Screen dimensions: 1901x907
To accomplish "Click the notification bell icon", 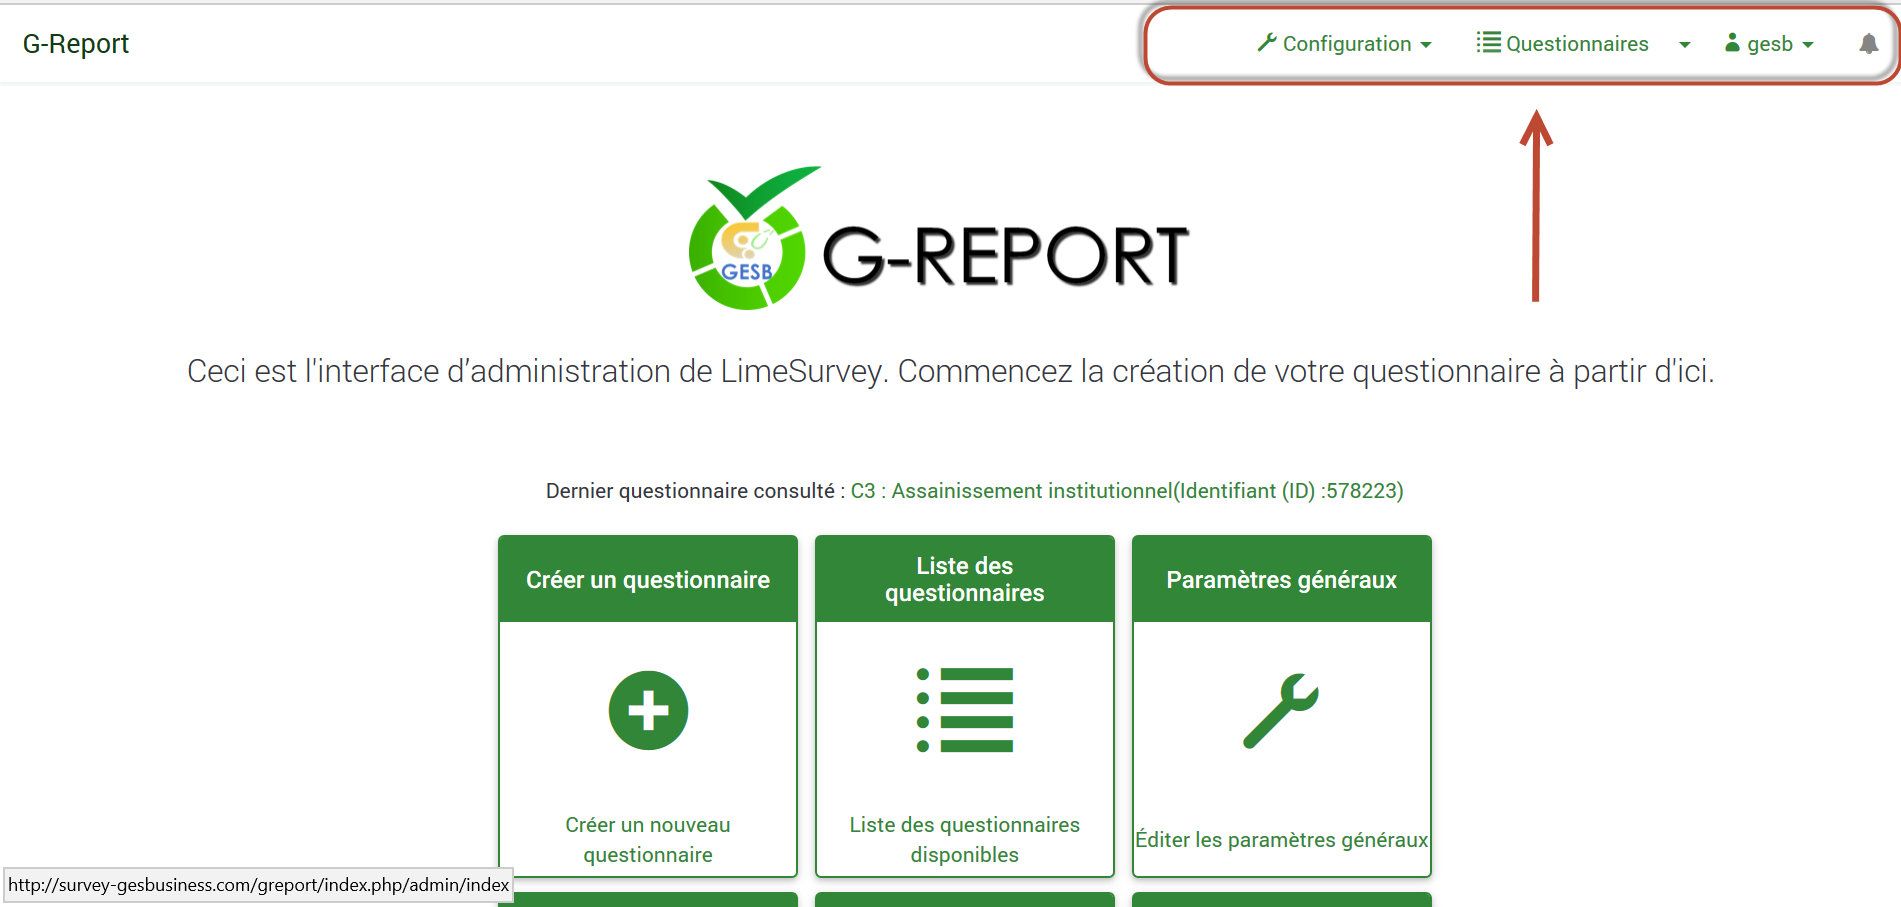I will (x=1869, y=44).
